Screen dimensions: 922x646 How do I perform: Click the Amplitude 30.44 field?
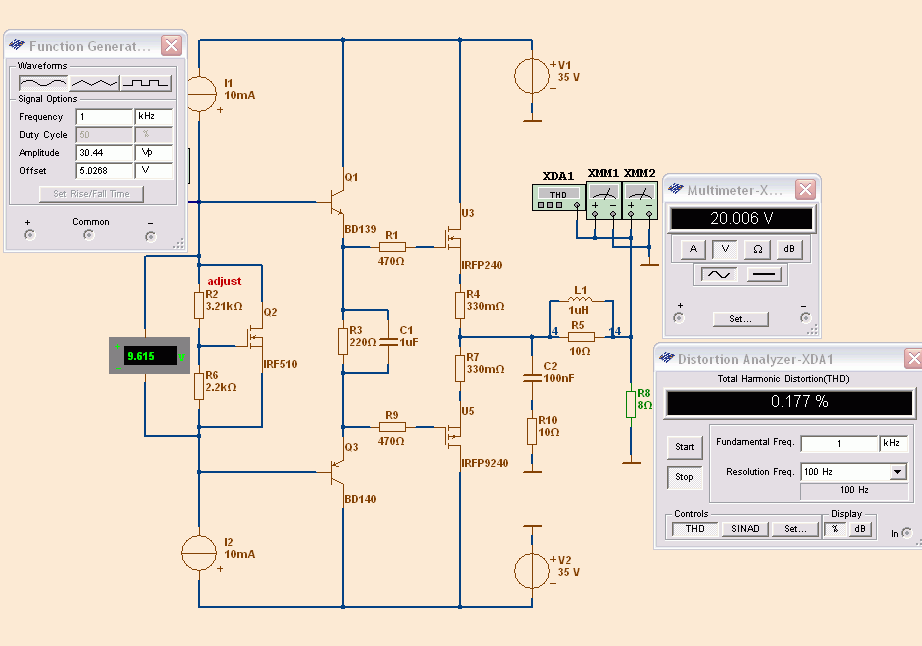[x=104, y=152]
